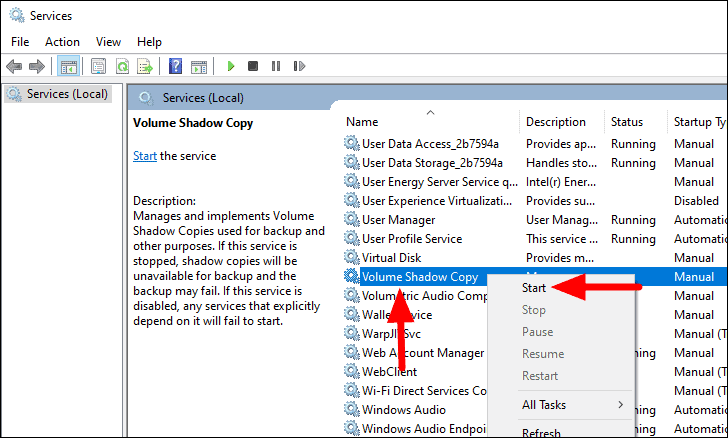Click the Restart Service toolbar button
The height and width of the screenshot is (438, 728).
pos(299,66)
